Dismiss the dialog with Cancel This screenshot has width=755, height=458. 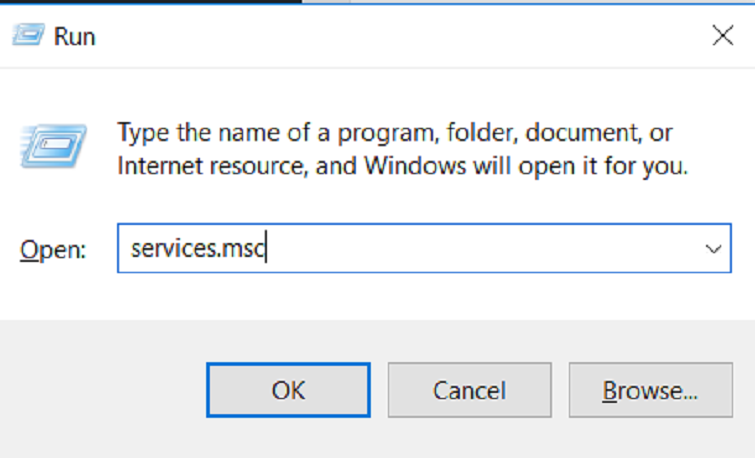[469, 390]
